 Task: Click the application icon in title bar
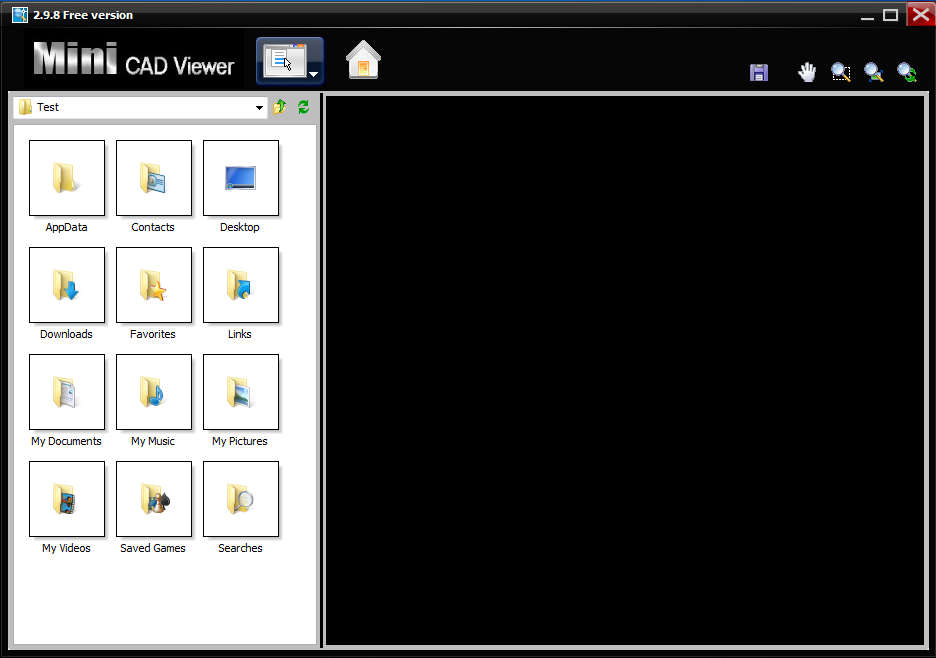(20, 15)
